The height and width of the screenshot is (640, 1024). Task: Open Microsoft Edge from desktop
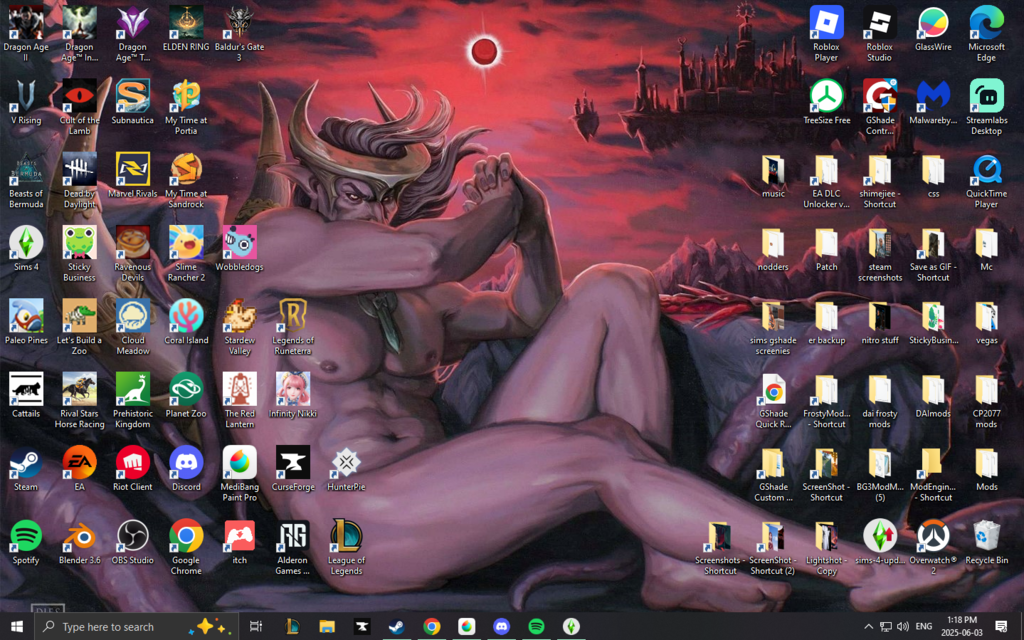(x=987, y=34)
